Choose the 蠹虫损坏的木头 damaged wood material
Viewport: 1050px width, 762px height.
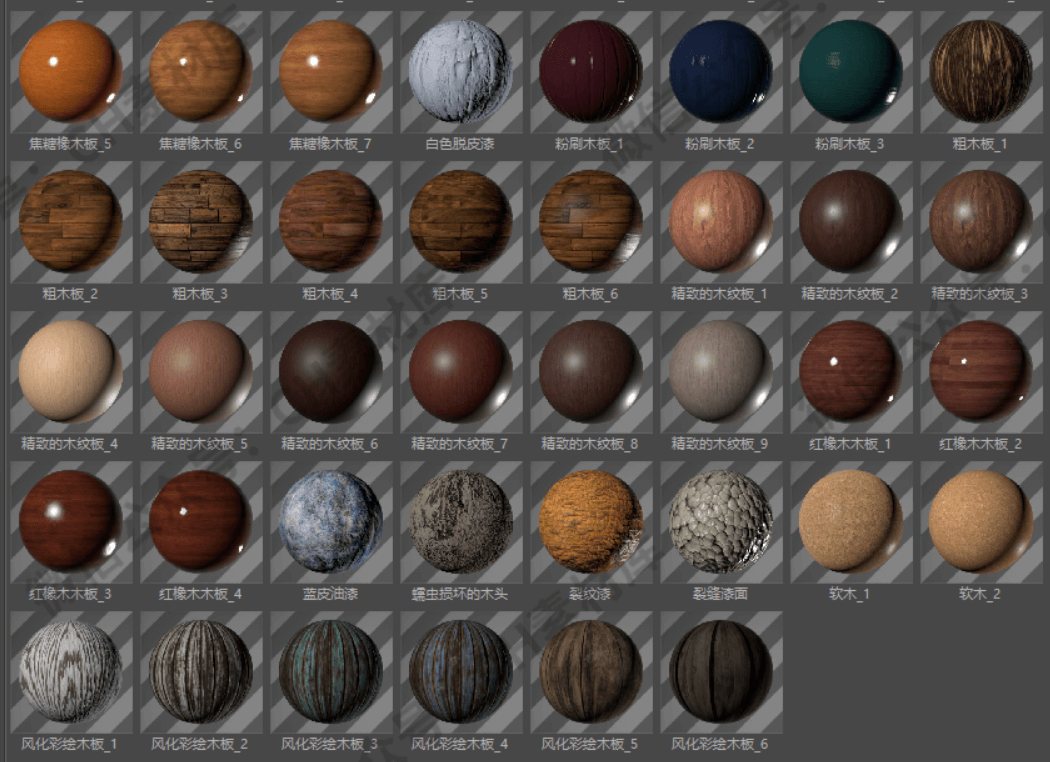pos(460,521)
